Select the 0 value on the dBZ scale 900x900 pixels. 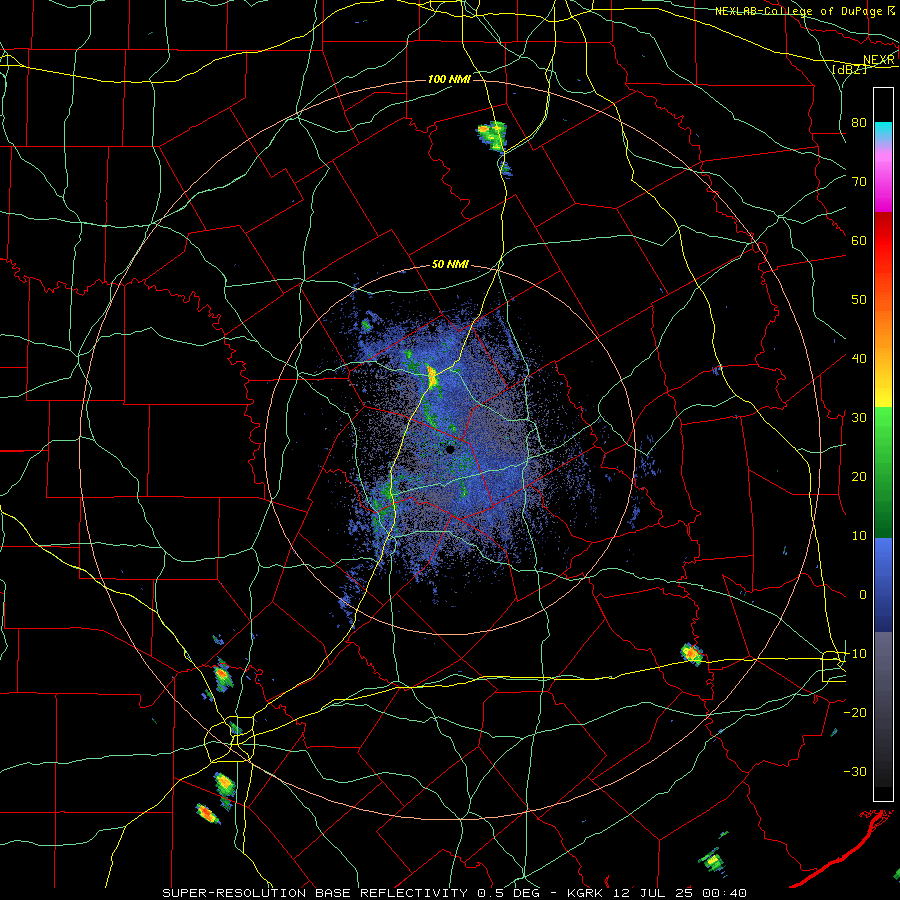click(862, 595)
